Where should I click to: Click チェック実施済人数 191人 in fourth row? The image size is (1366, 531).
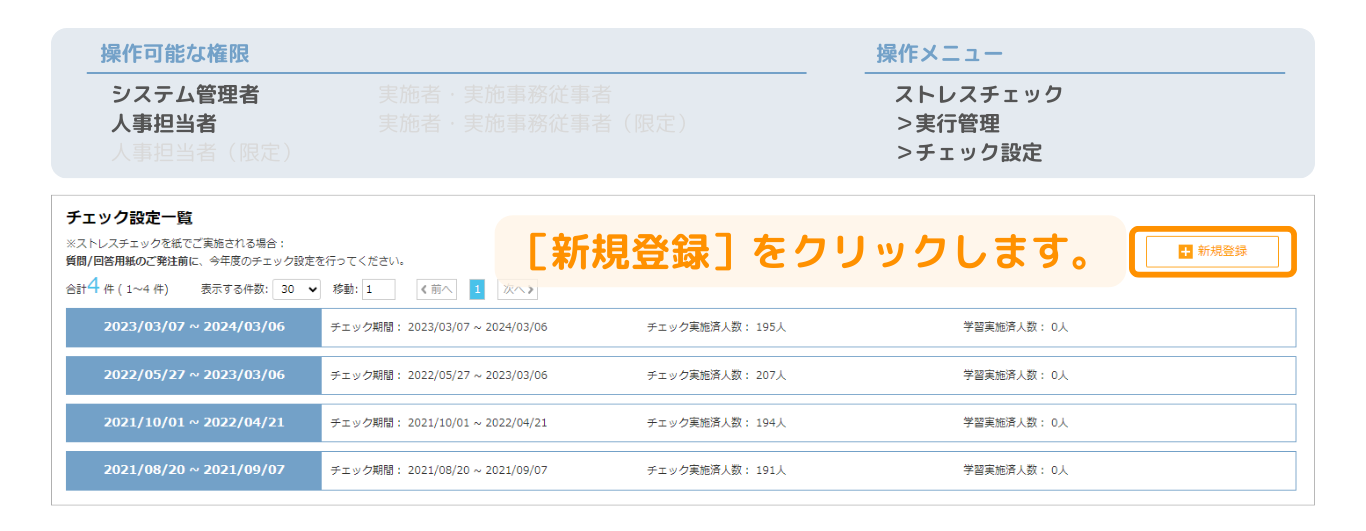716,471
